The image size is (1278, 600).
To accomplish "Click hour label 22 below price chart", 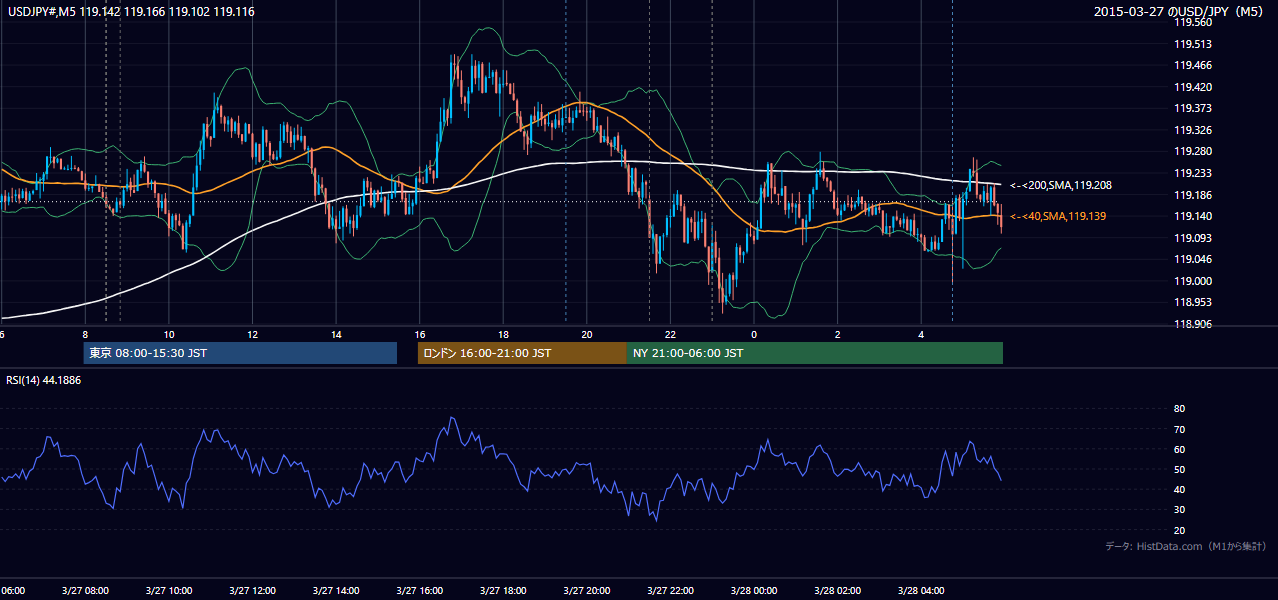I will [670, 335].
